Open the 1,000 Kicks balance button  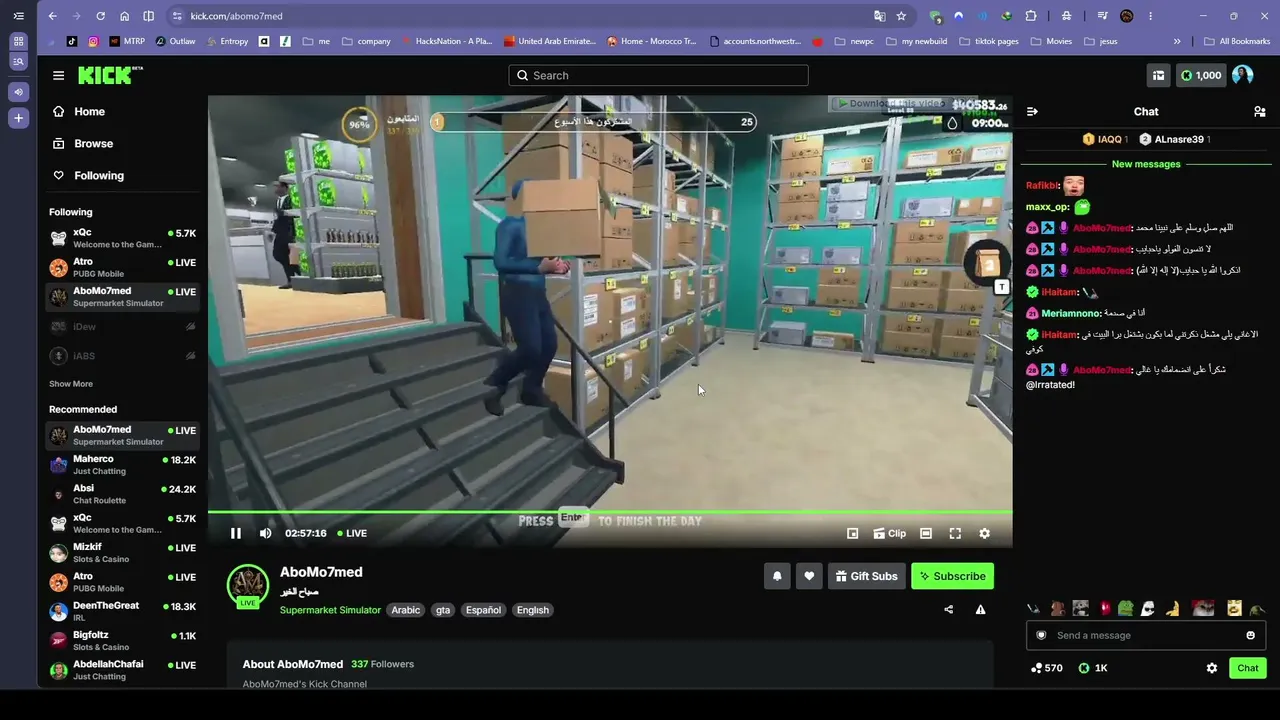pos(1200,75)
